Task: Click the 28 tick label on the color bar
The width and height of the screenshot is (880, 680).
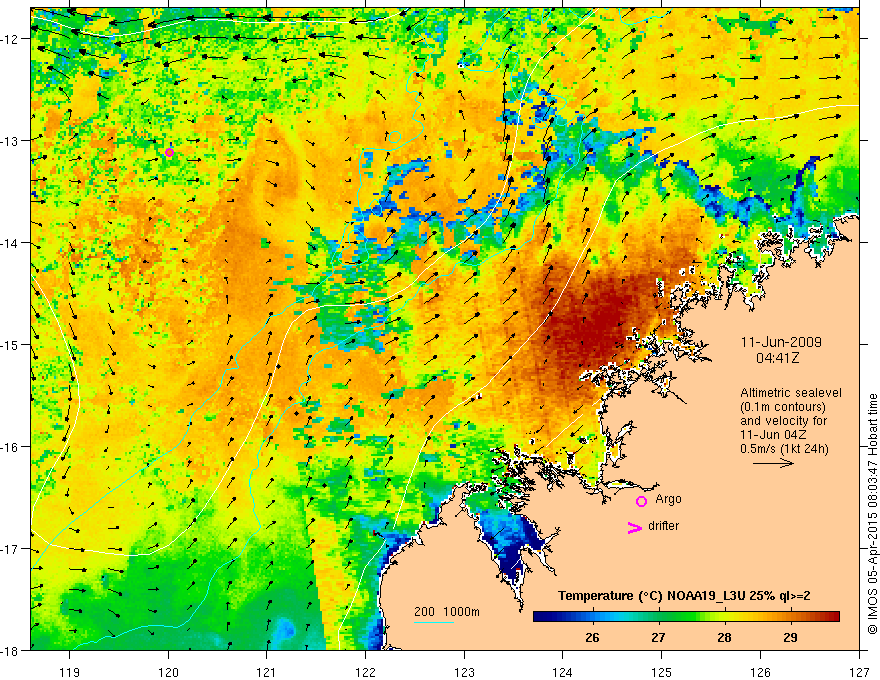Action: pos(725,638)
